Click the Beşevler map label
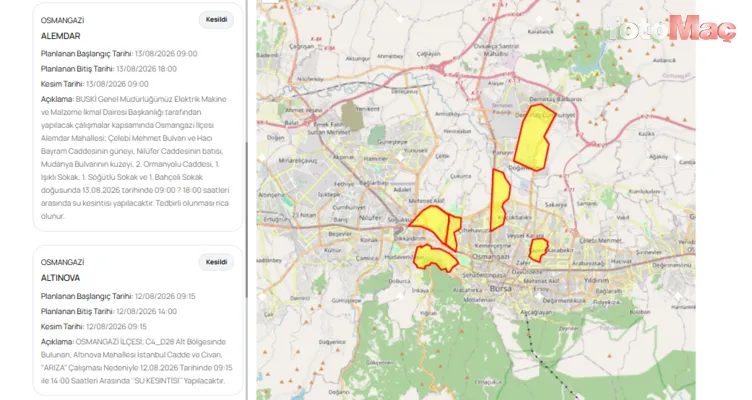 pyautogui.click(x=340, y=234)
